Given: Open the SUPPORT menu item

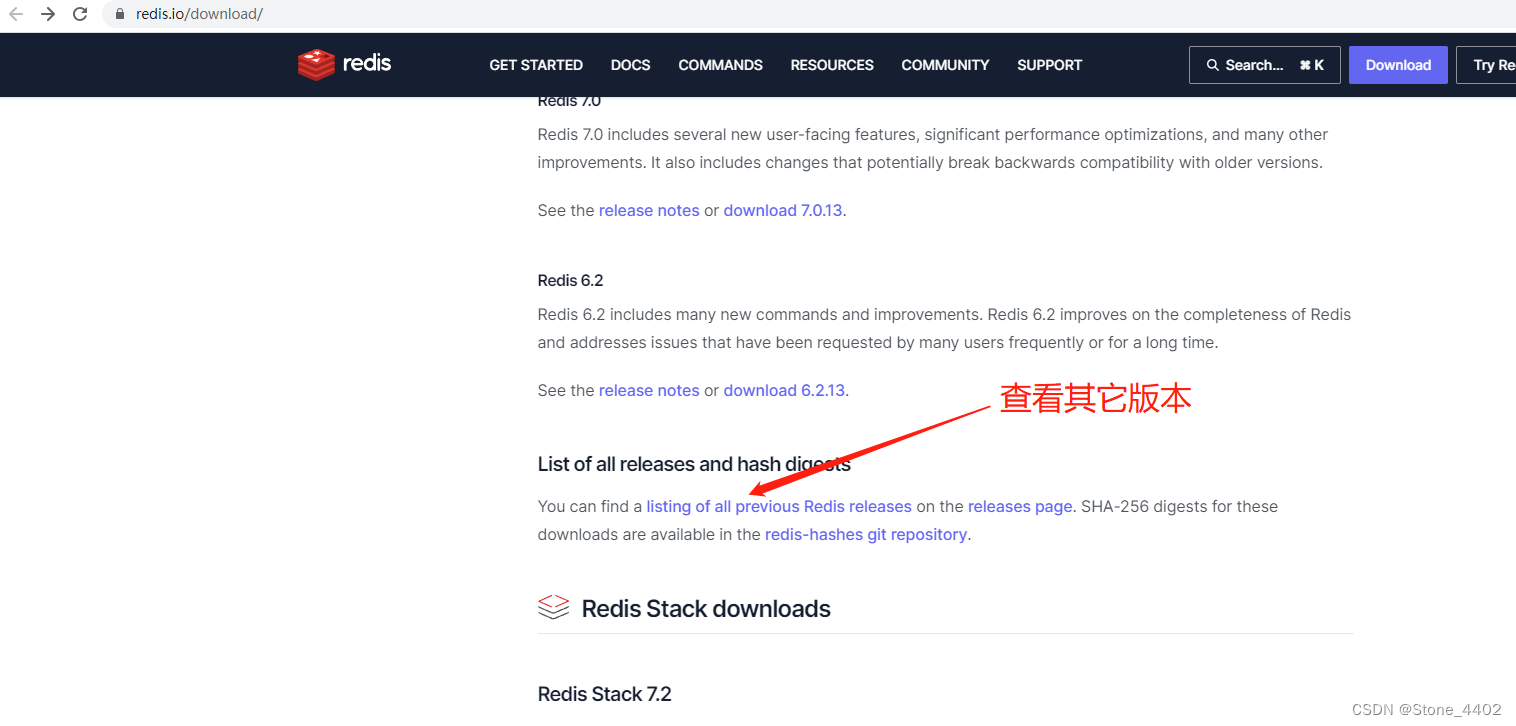Looking at the screenshot, I should [x=1049, y=65].
